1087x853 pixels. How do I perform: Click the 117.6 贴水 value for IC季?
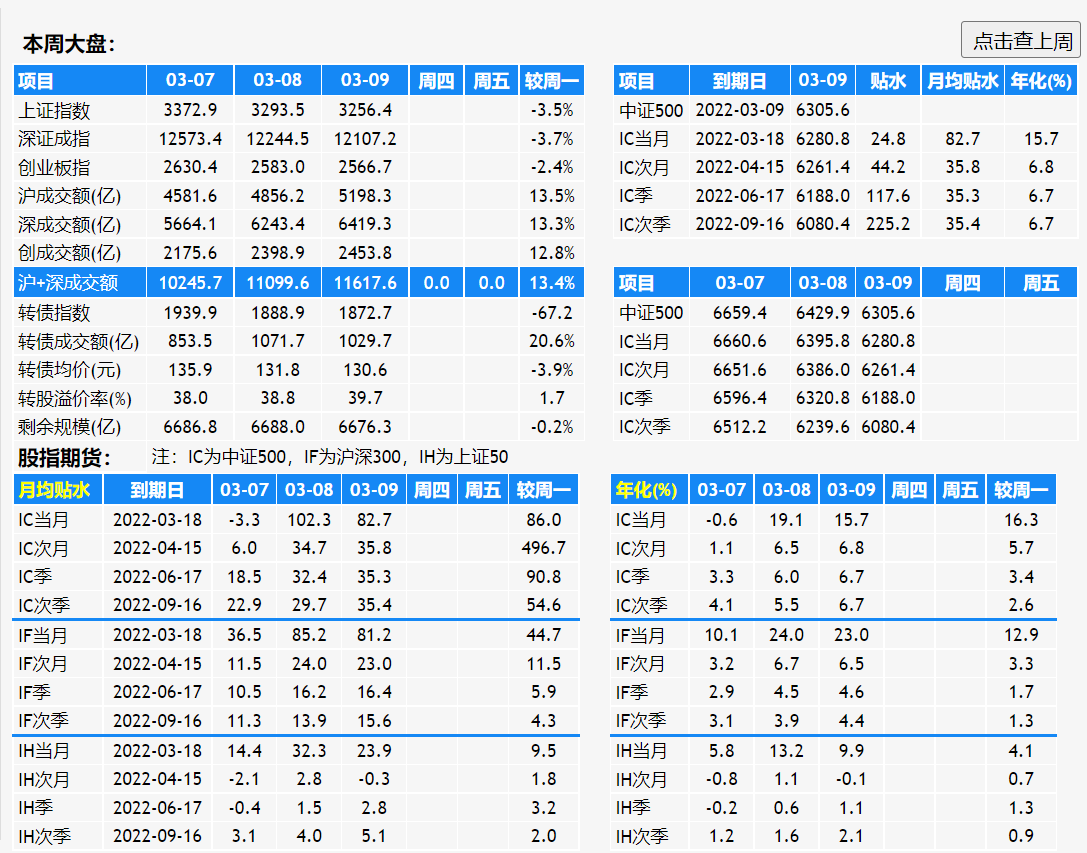point(888,196)
